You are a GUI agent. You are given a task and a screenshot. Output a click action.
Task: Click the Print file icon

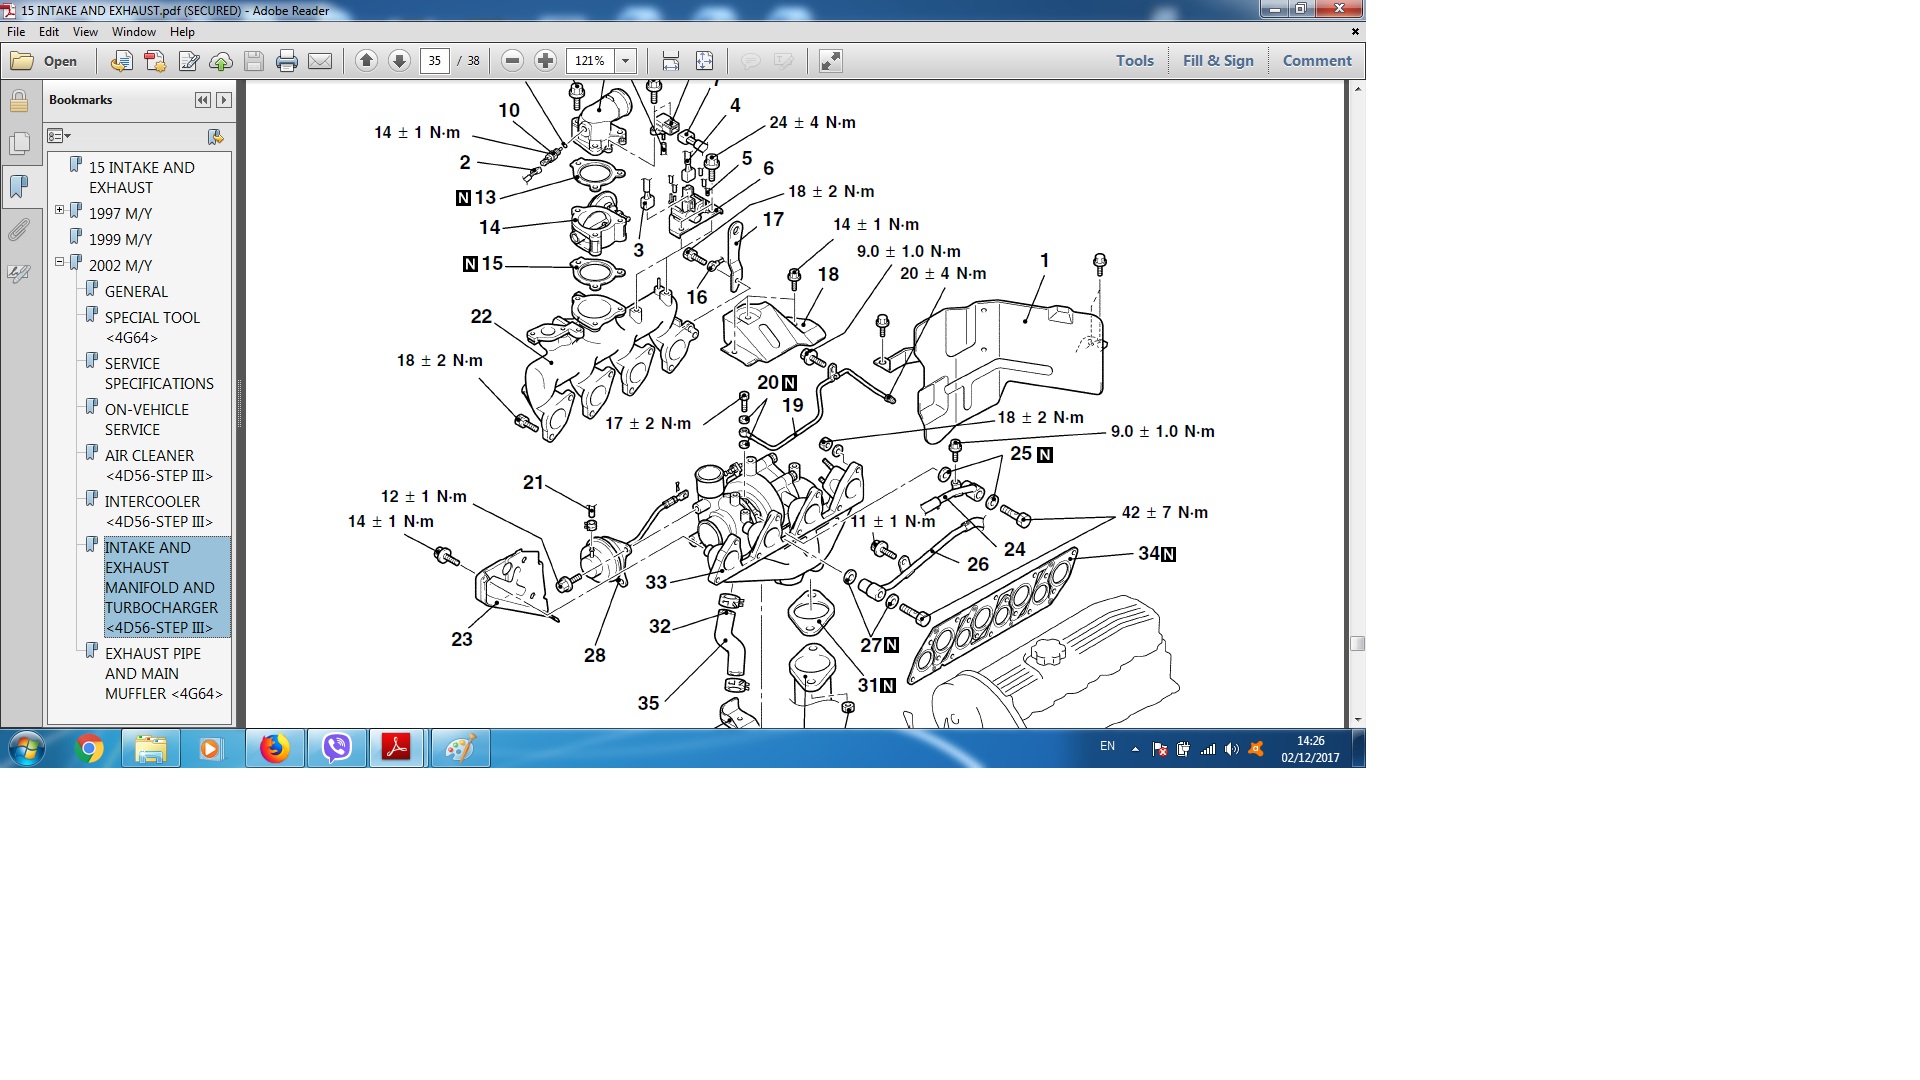pos(287,61)
